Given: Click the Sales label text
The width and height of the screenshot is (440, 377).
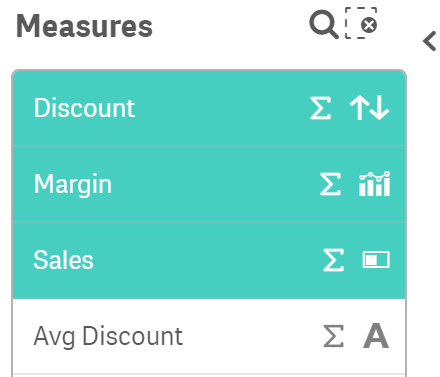Looking at the screenshot, I should click(x=63, y=260).
